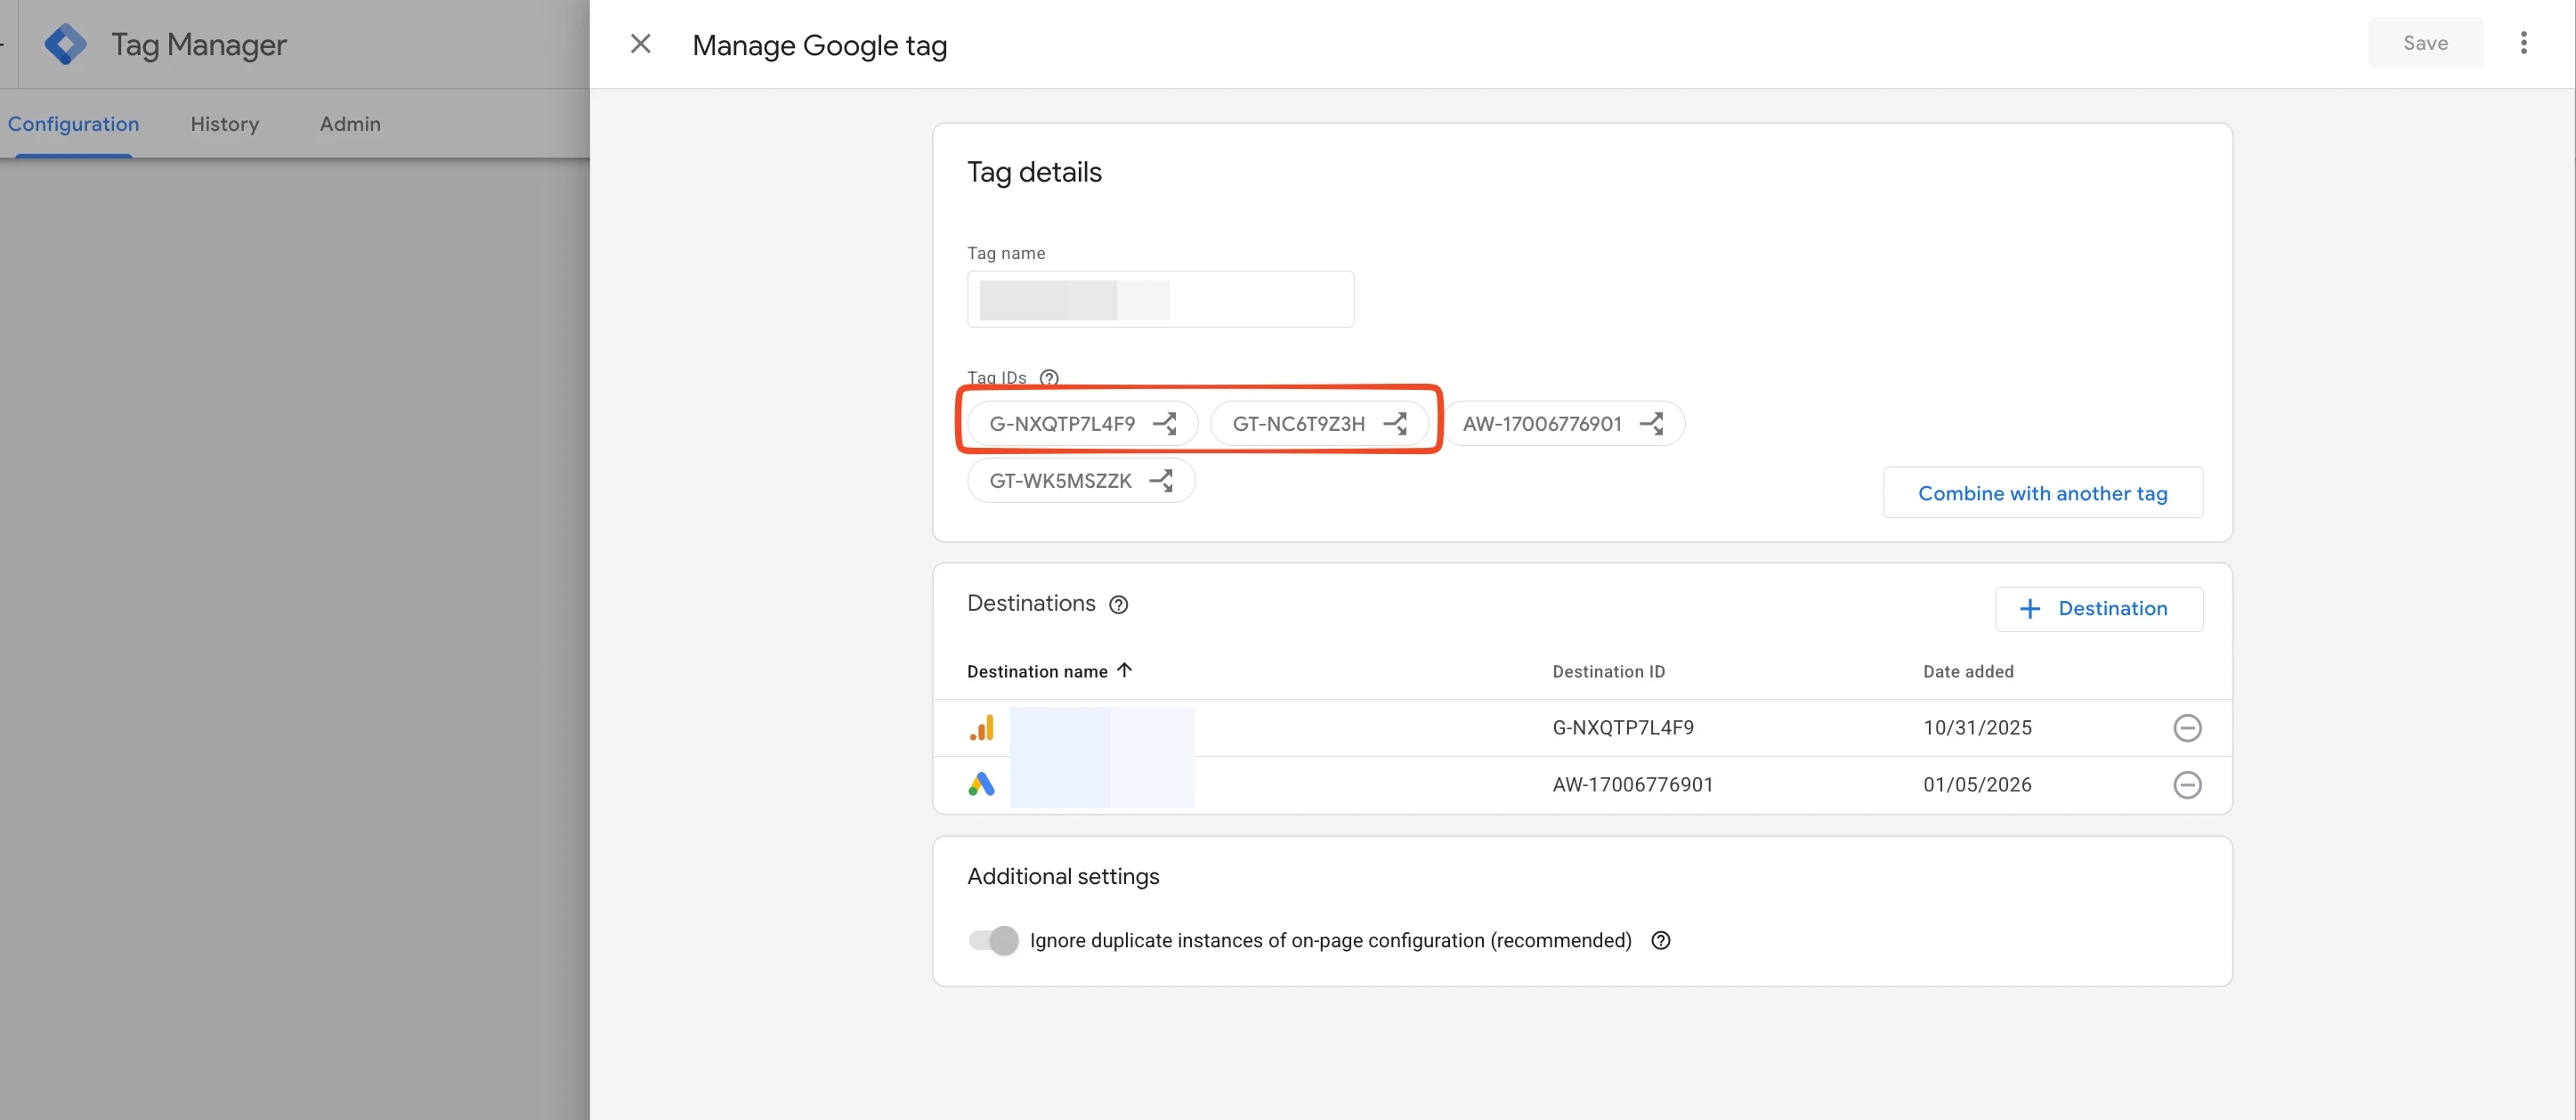The width and height of the screenshot is (2576, 1120).
Task: Switch to the Admin tab
Action: 350,124
